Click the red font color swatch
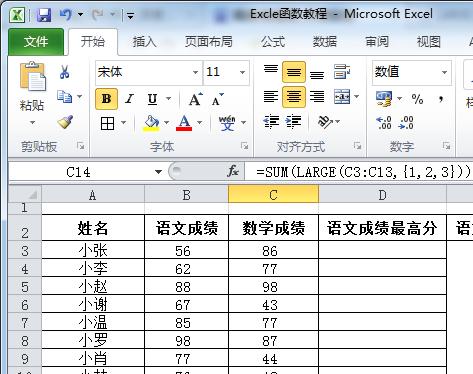Screen dimensions: 473x374 (184, 123)
